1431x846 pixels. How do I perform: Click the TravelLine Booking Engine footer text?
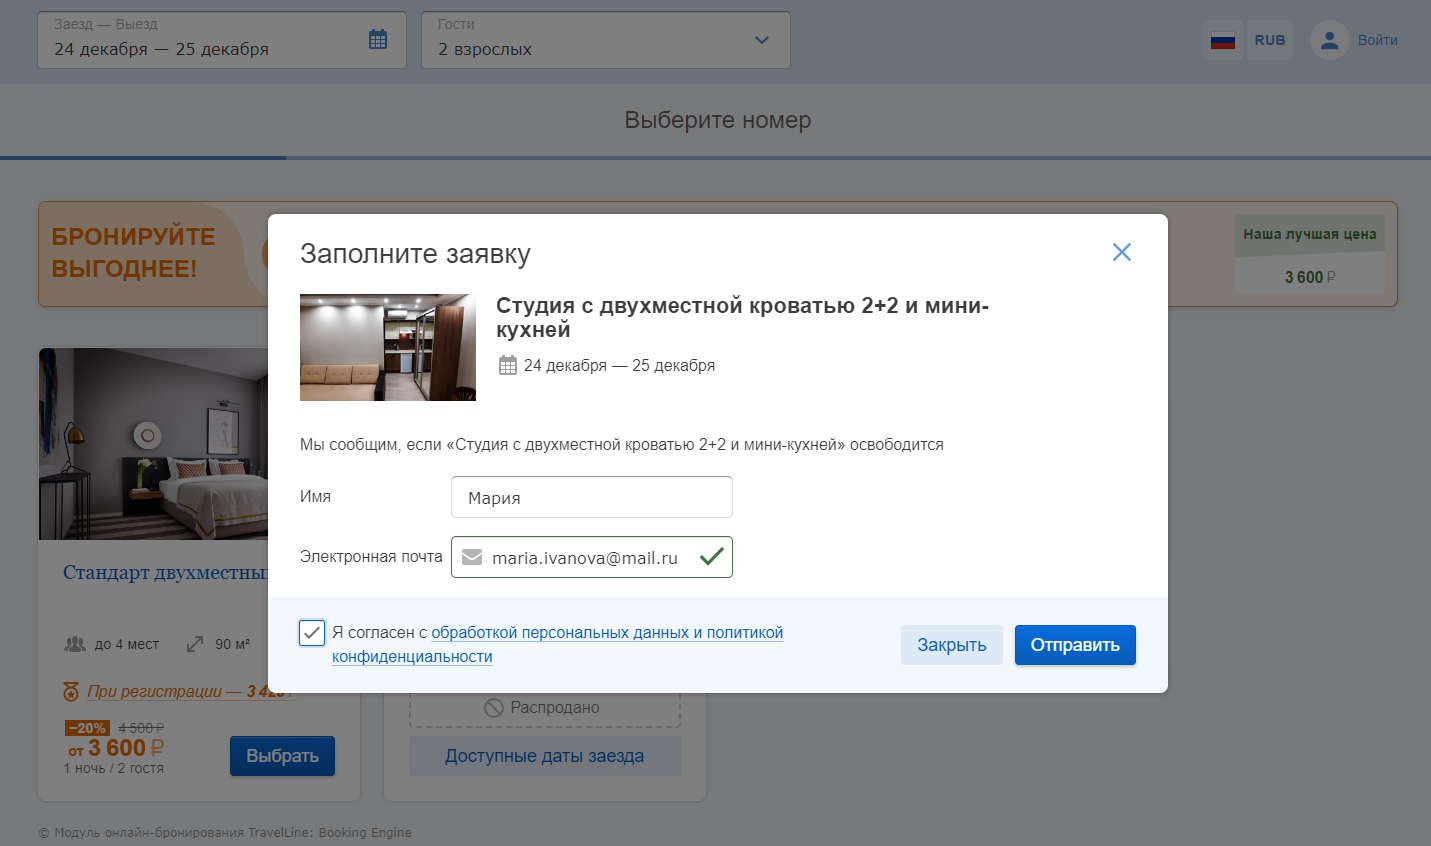pos(225,832)
